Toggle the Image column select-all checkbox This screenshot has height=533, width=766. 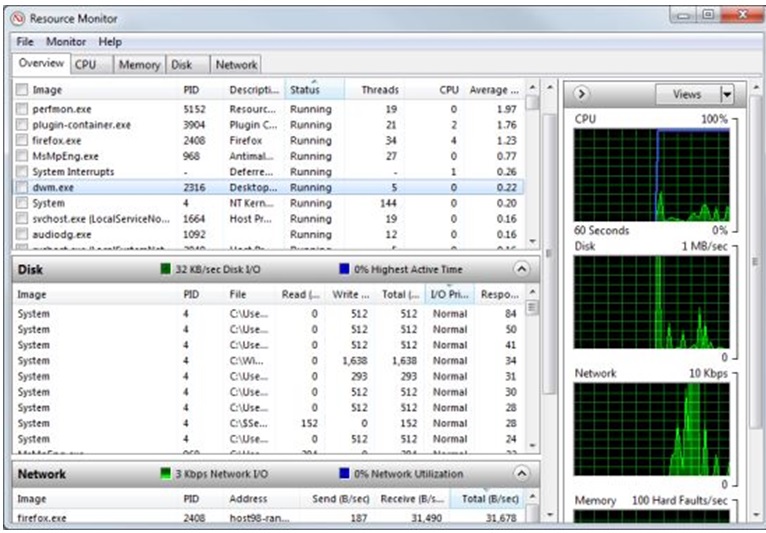click(x=22, y=90)
